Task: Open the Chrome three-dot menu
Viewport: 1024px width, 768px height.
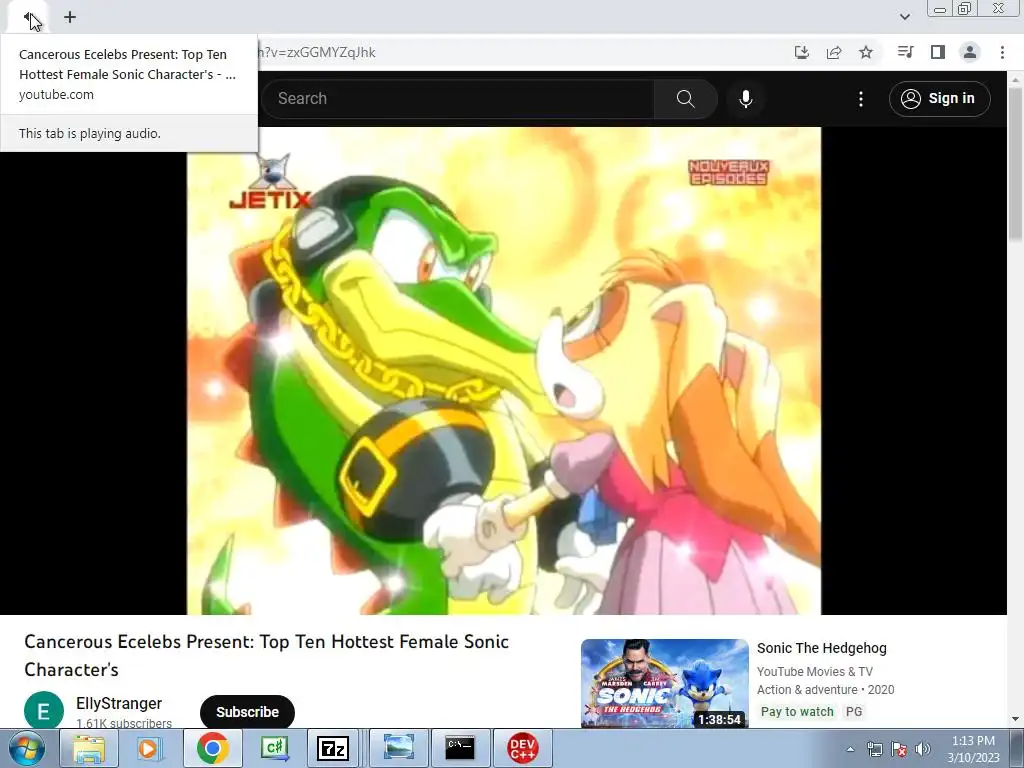Action: tap(1002, 52)
